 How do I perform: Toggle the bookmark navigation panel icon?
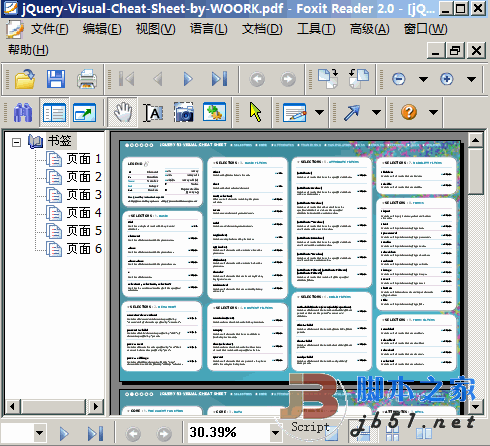point(54,112)
